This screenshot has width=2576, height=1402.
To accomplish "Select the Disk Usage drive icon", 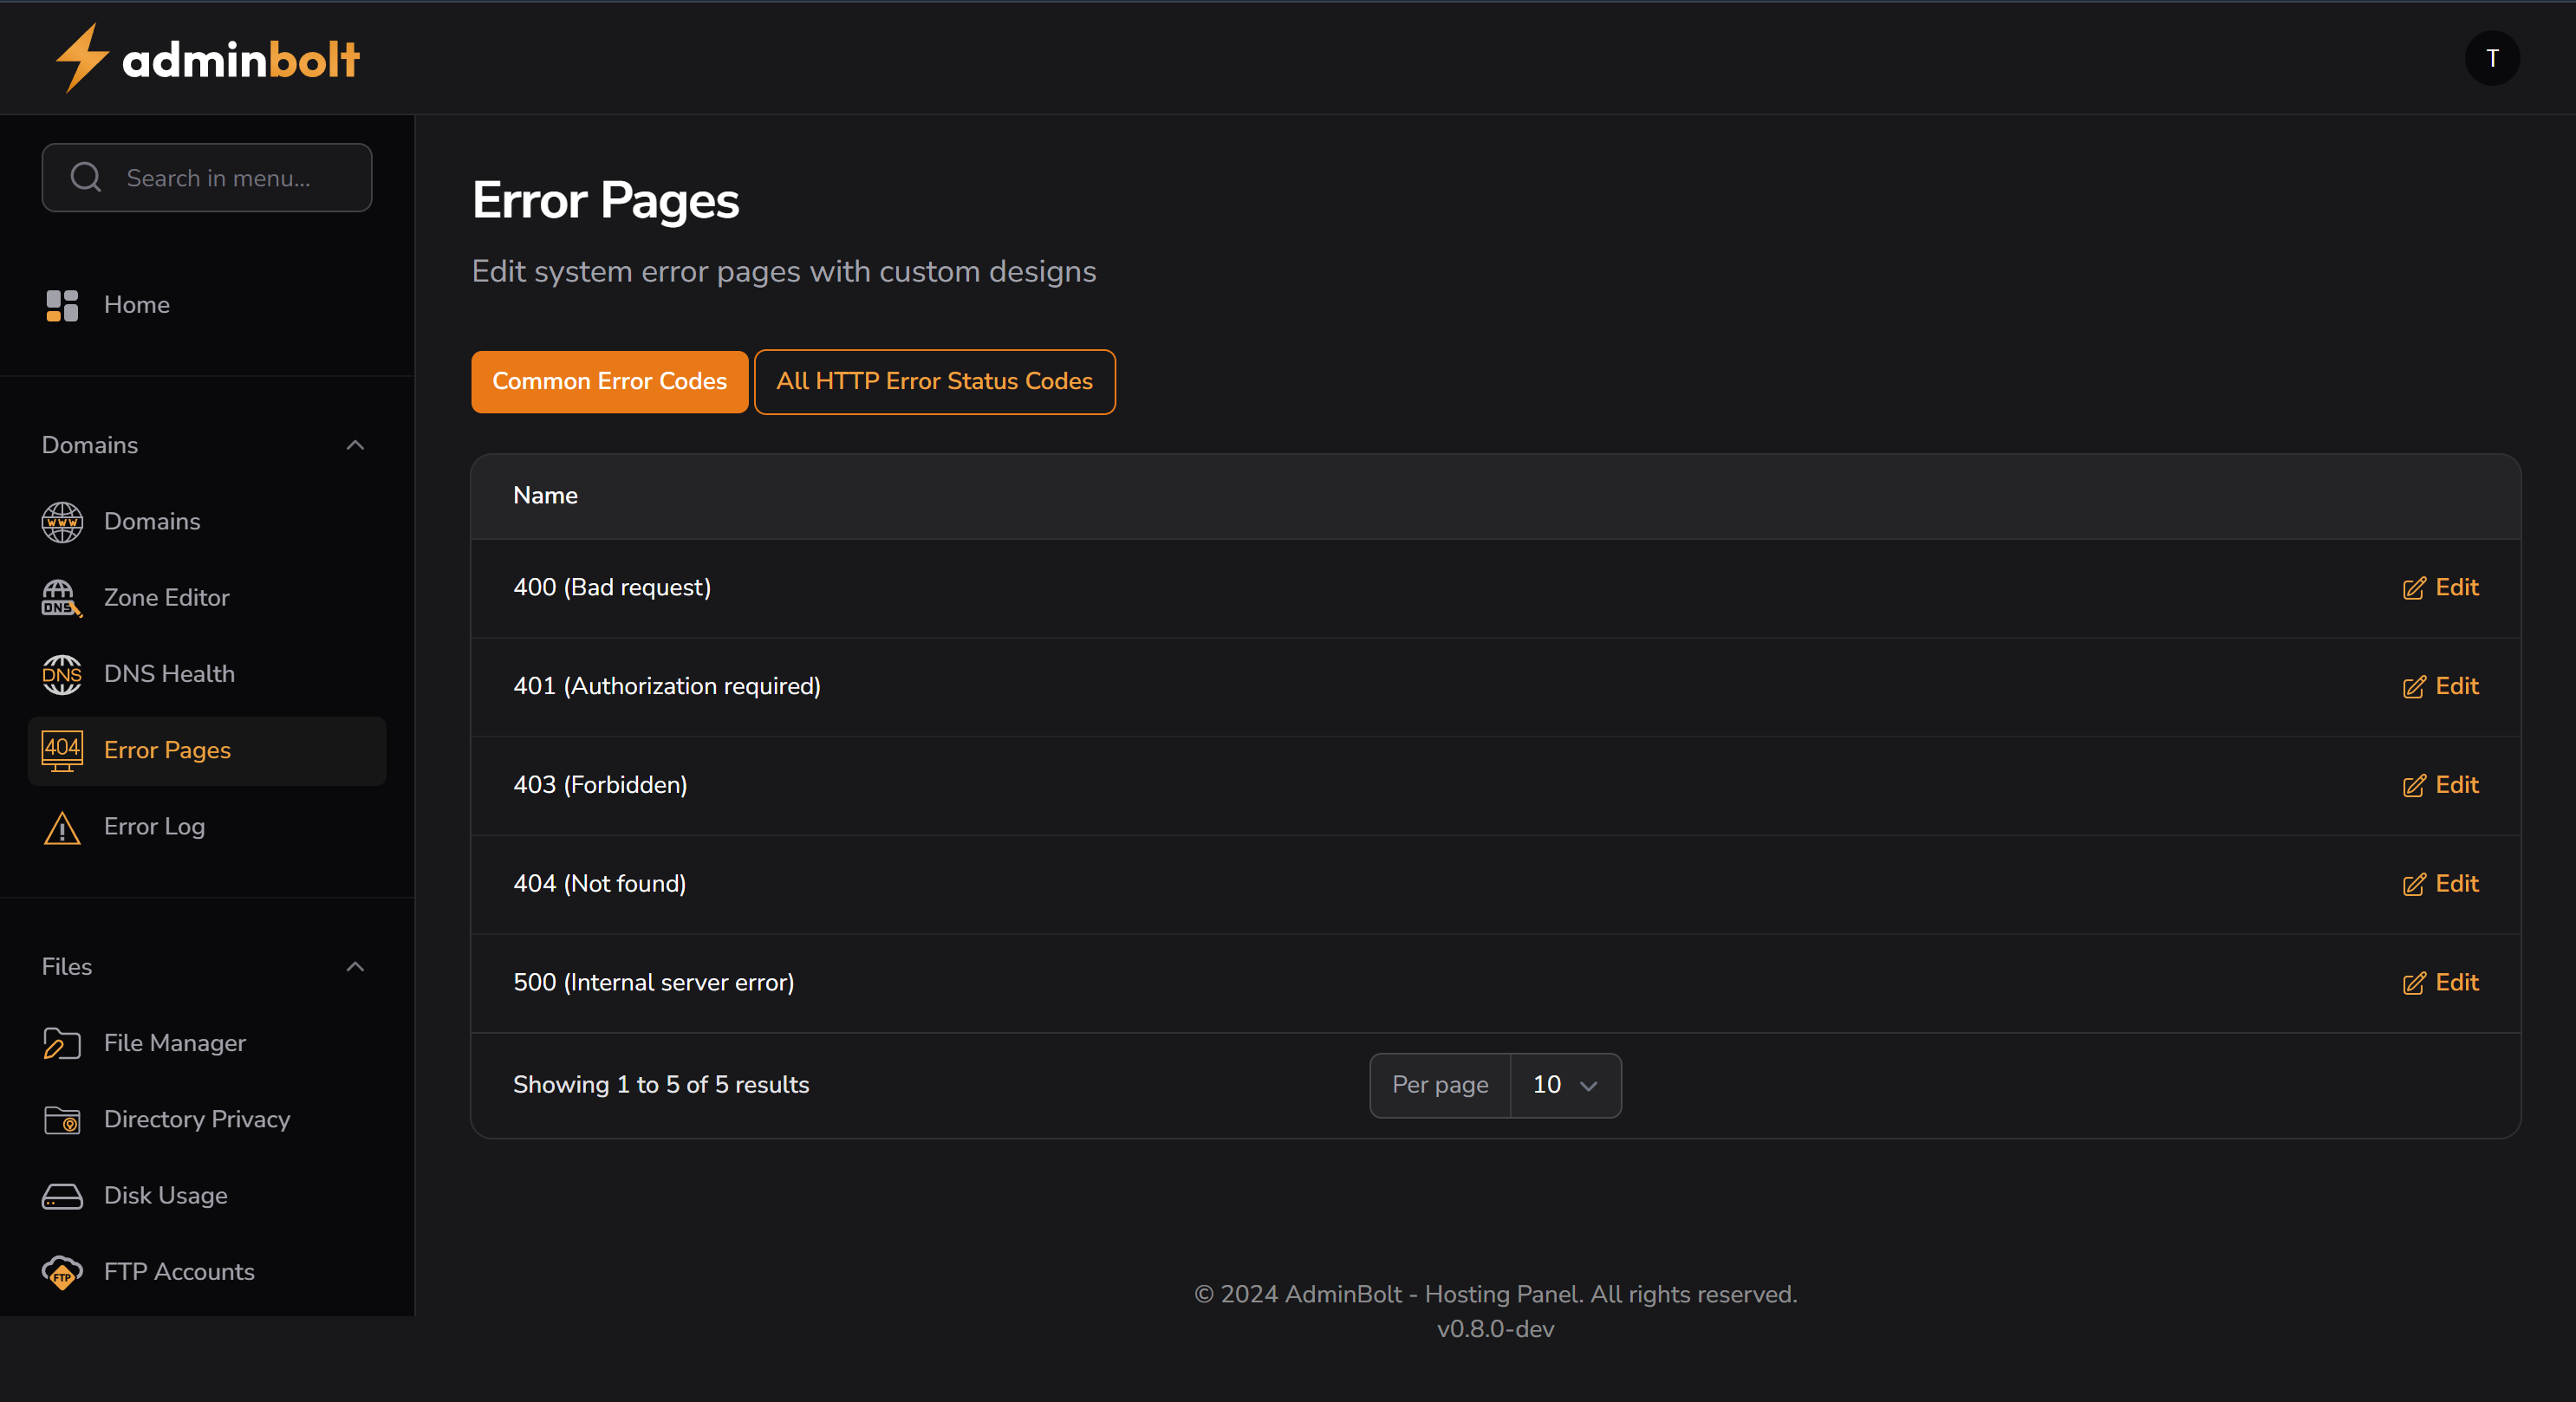I will click(x=61, y=1195).
